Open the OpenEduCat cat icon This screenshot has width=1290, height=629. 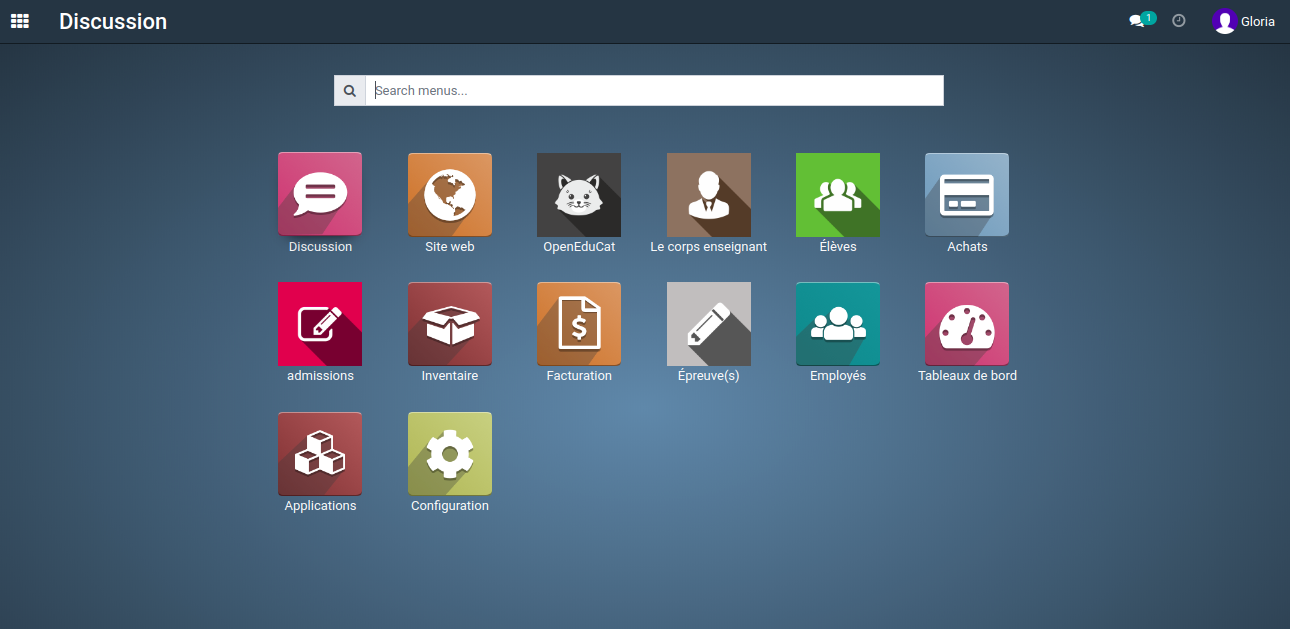[579, 195]
